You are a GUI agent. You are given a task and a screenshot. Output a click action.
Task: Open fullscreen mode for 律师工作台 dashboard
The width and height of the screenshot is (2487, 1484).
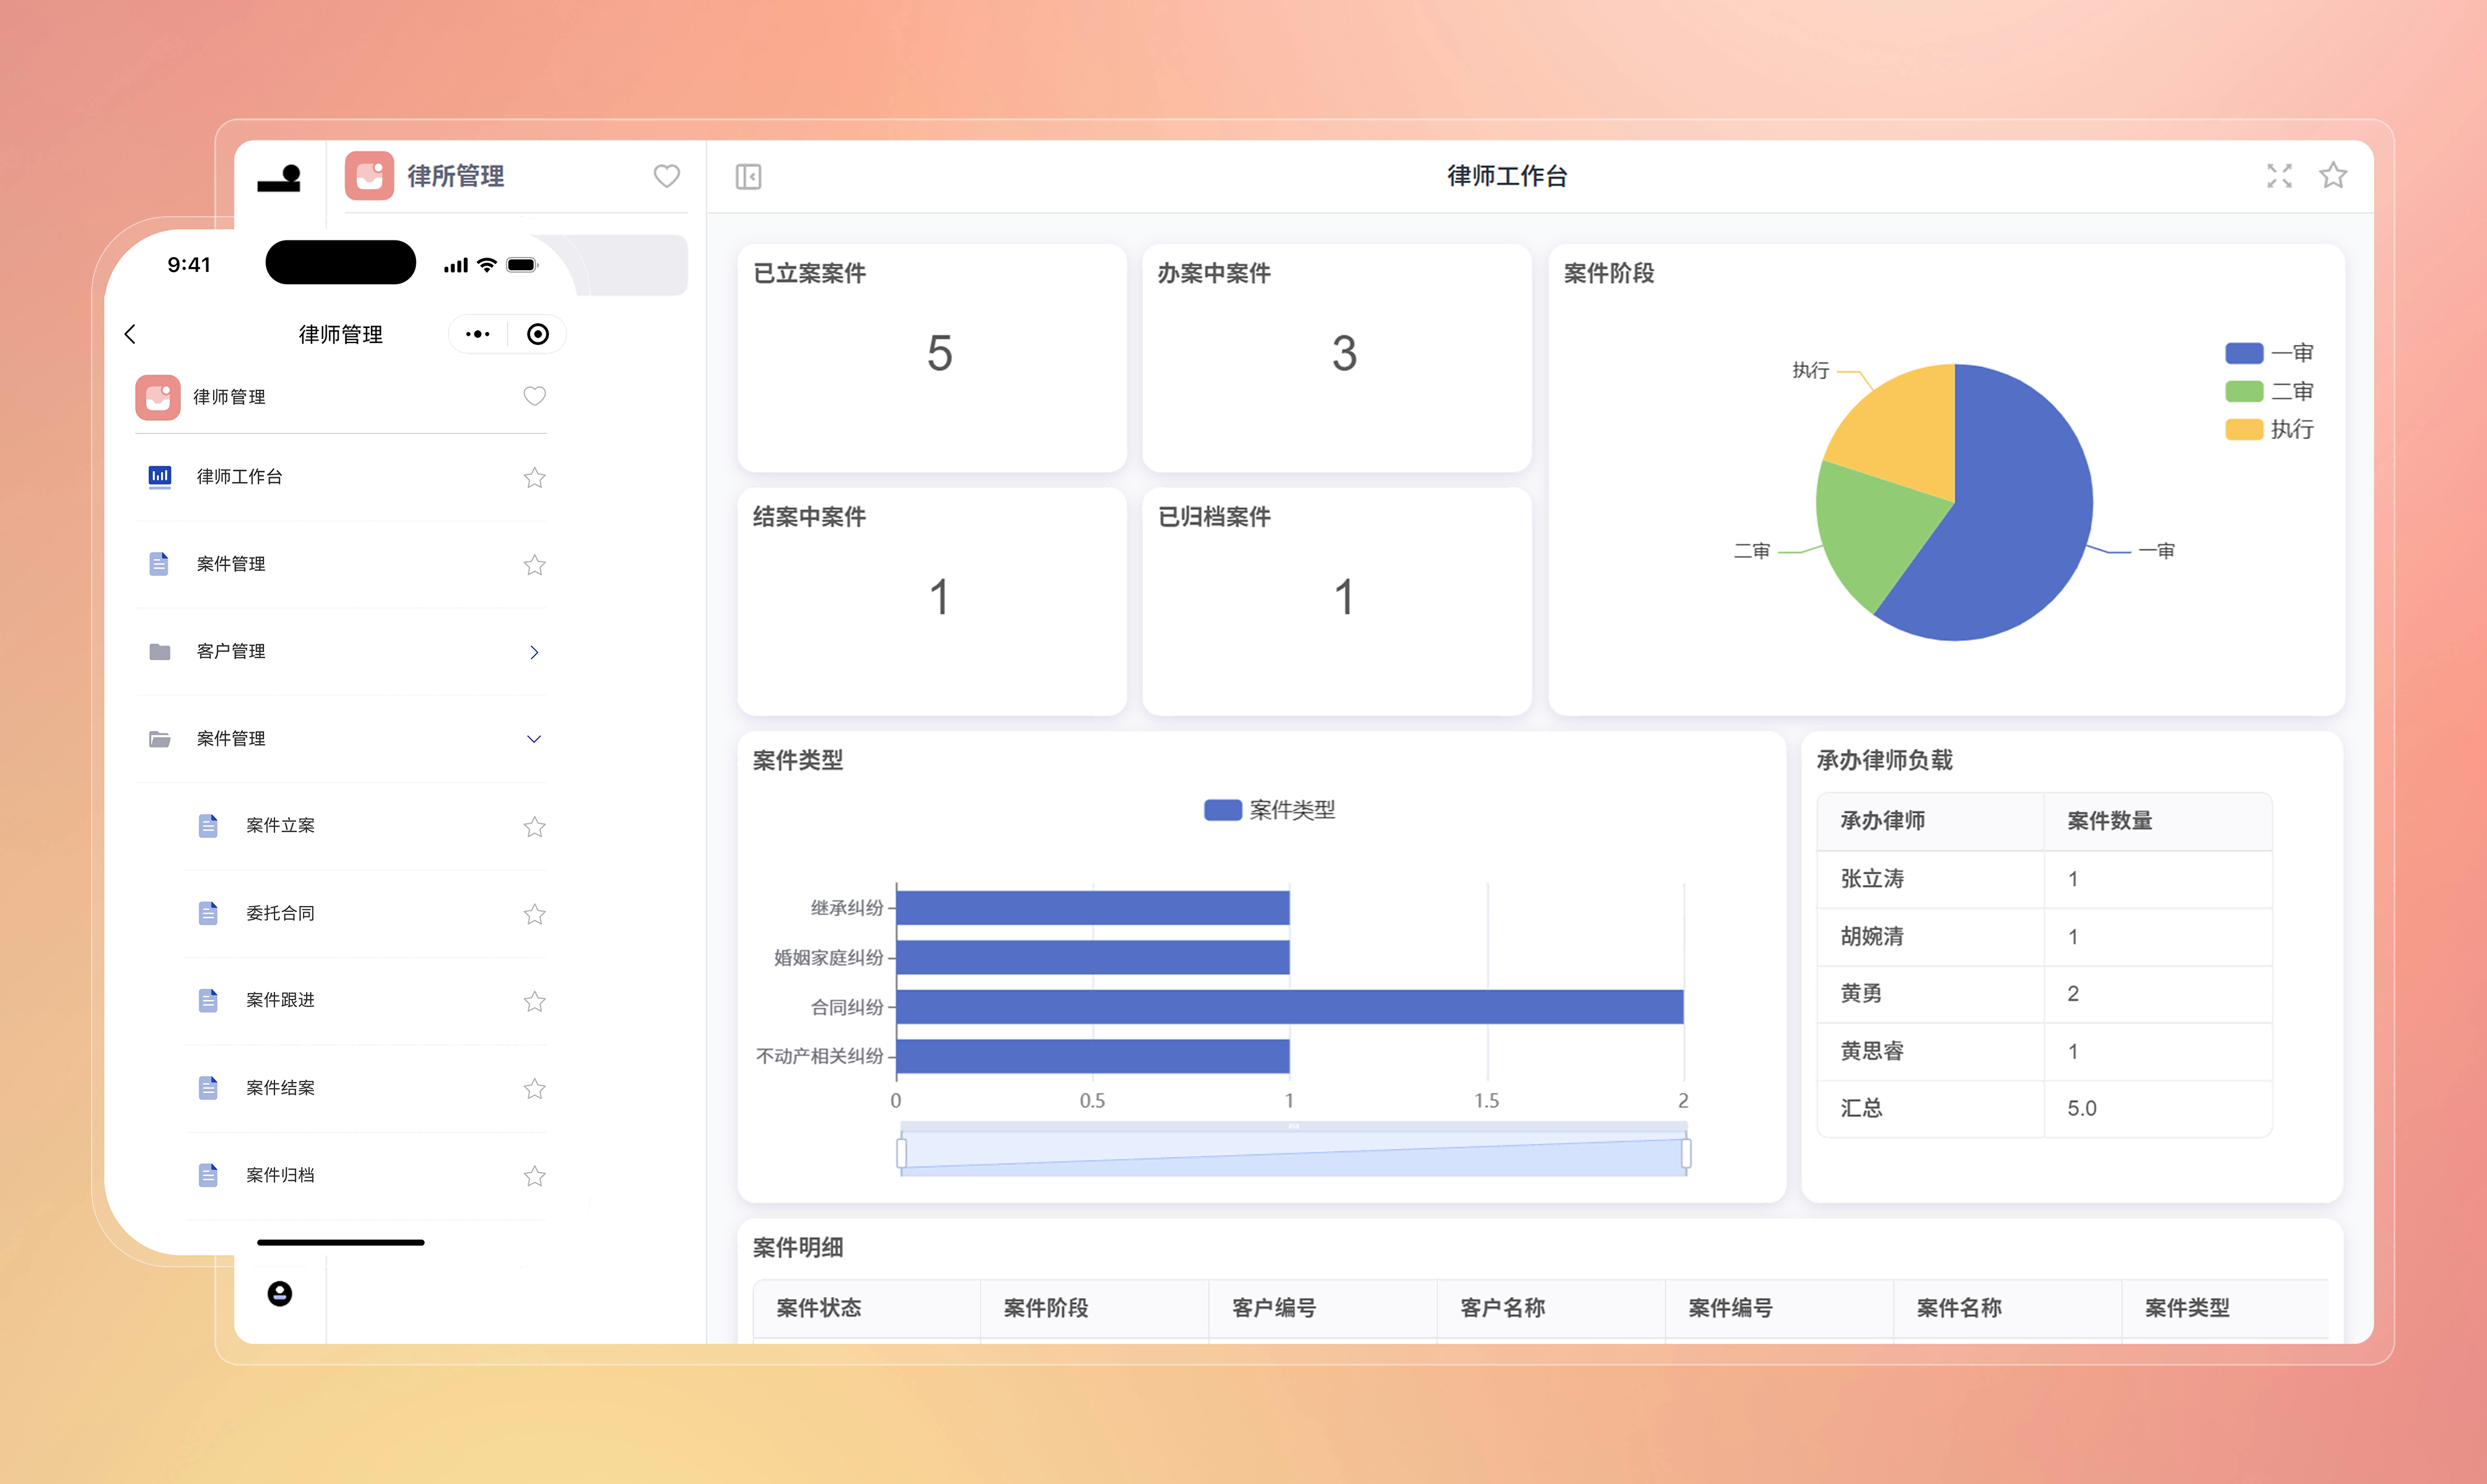(x=2279, y=176)
